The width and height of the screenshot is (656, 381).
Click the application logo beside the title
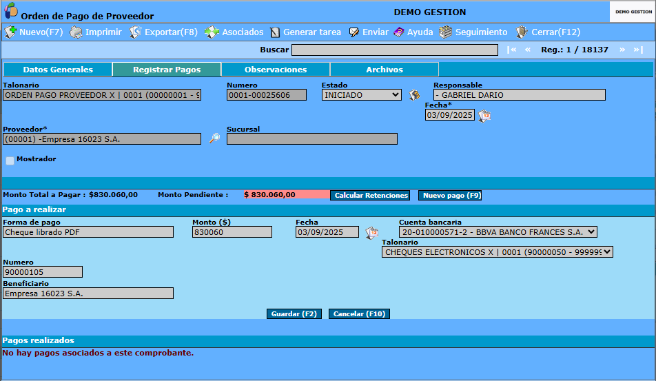(10, 10)
